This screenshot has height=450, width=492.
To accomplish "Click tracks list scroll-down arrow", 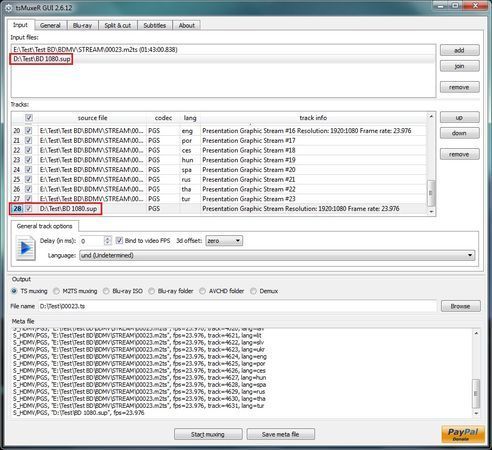I will coord(431,211).
